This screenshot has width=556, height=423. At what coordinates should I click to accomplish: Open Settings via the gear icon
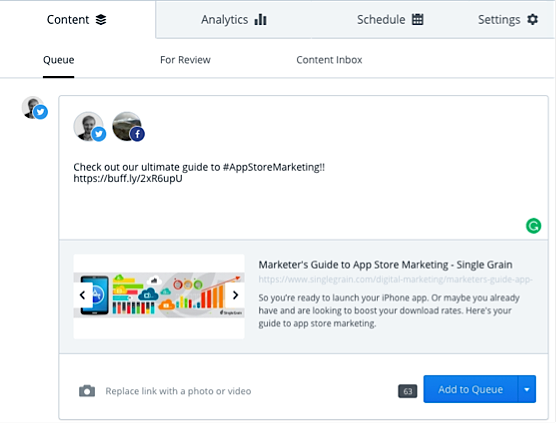pos(532,19)
